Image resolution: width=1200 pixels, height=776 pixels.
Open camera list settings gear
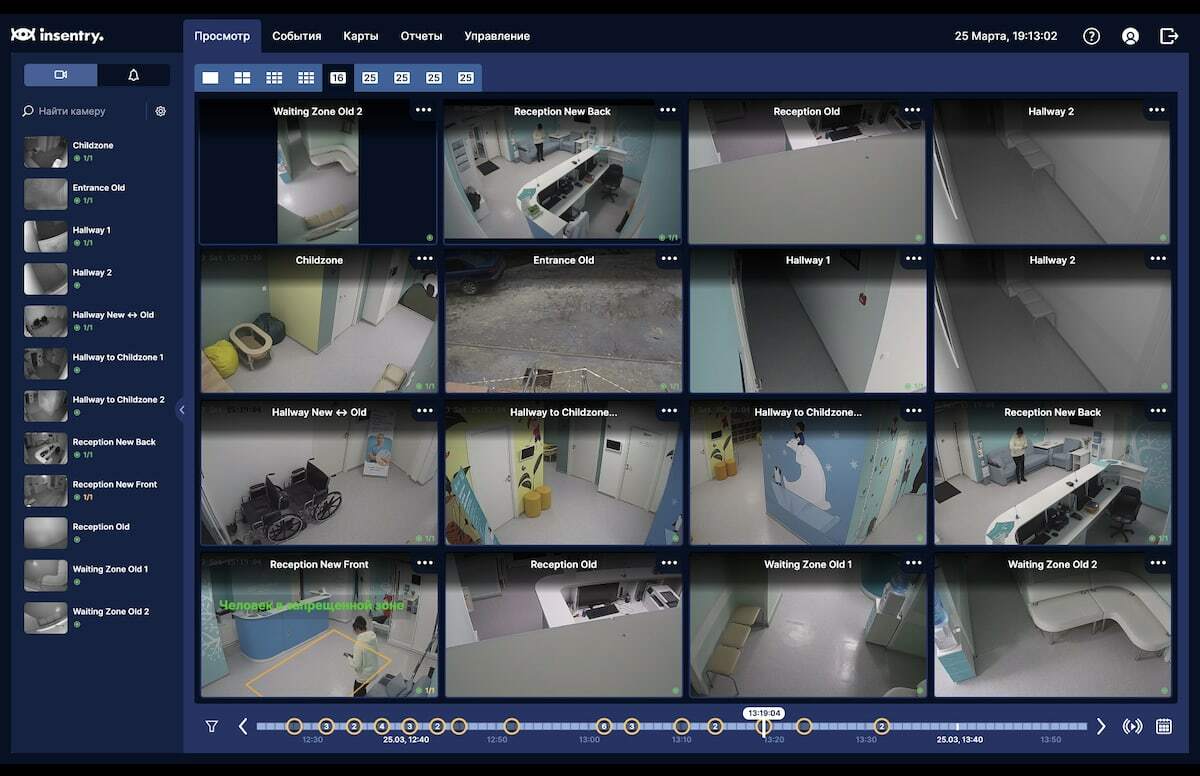160,111
